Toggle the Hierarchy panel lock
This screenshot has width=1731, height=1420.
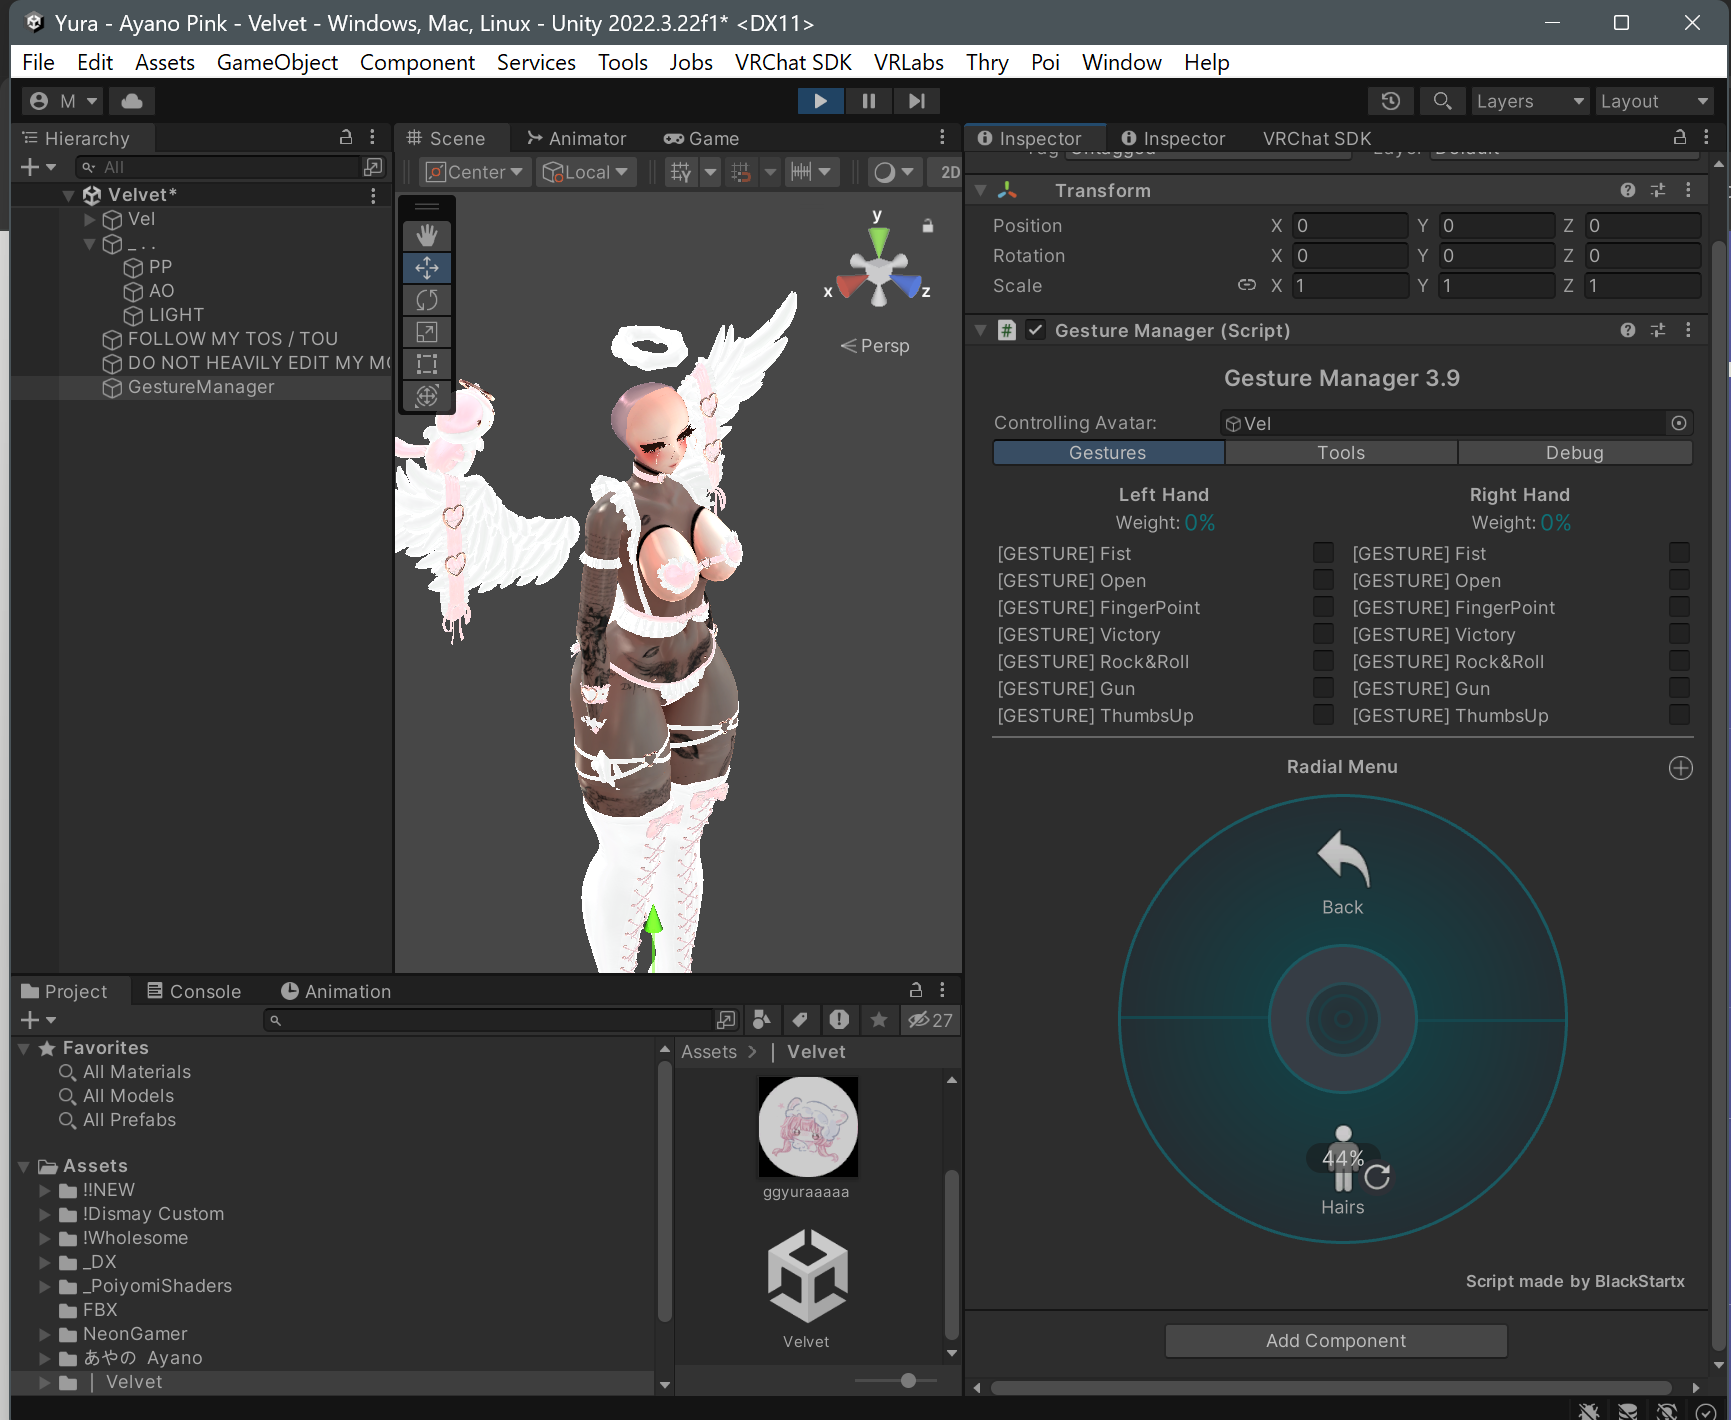(x=346, y=137)
